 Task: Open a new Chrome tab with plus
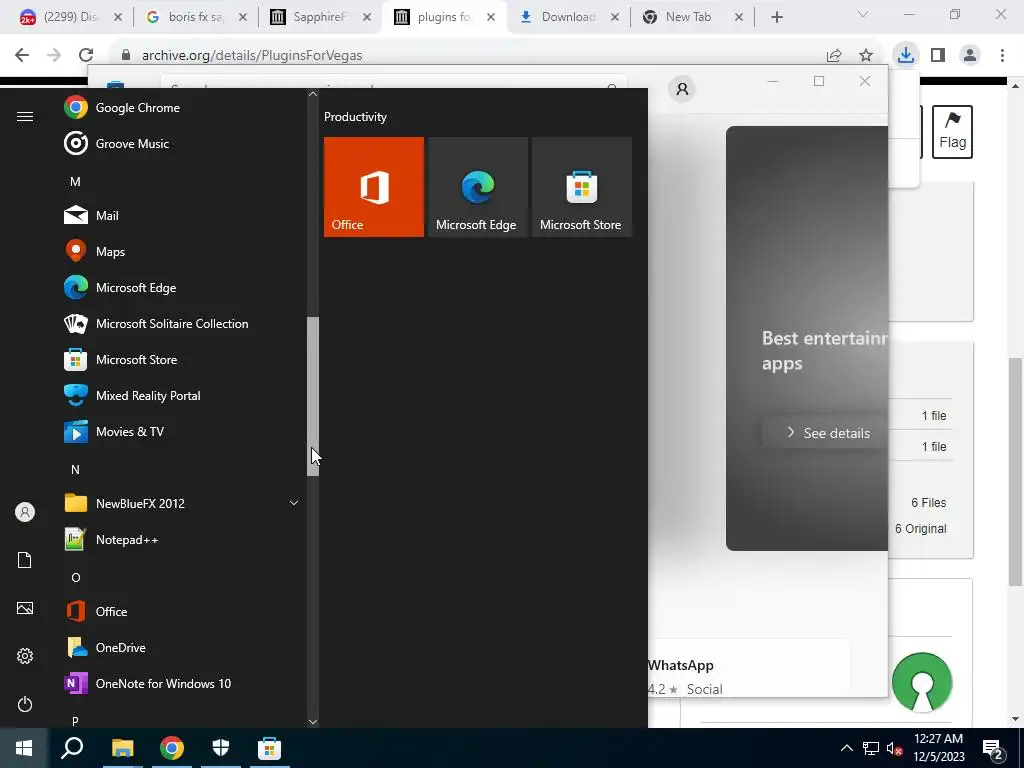tap(776, 18)
